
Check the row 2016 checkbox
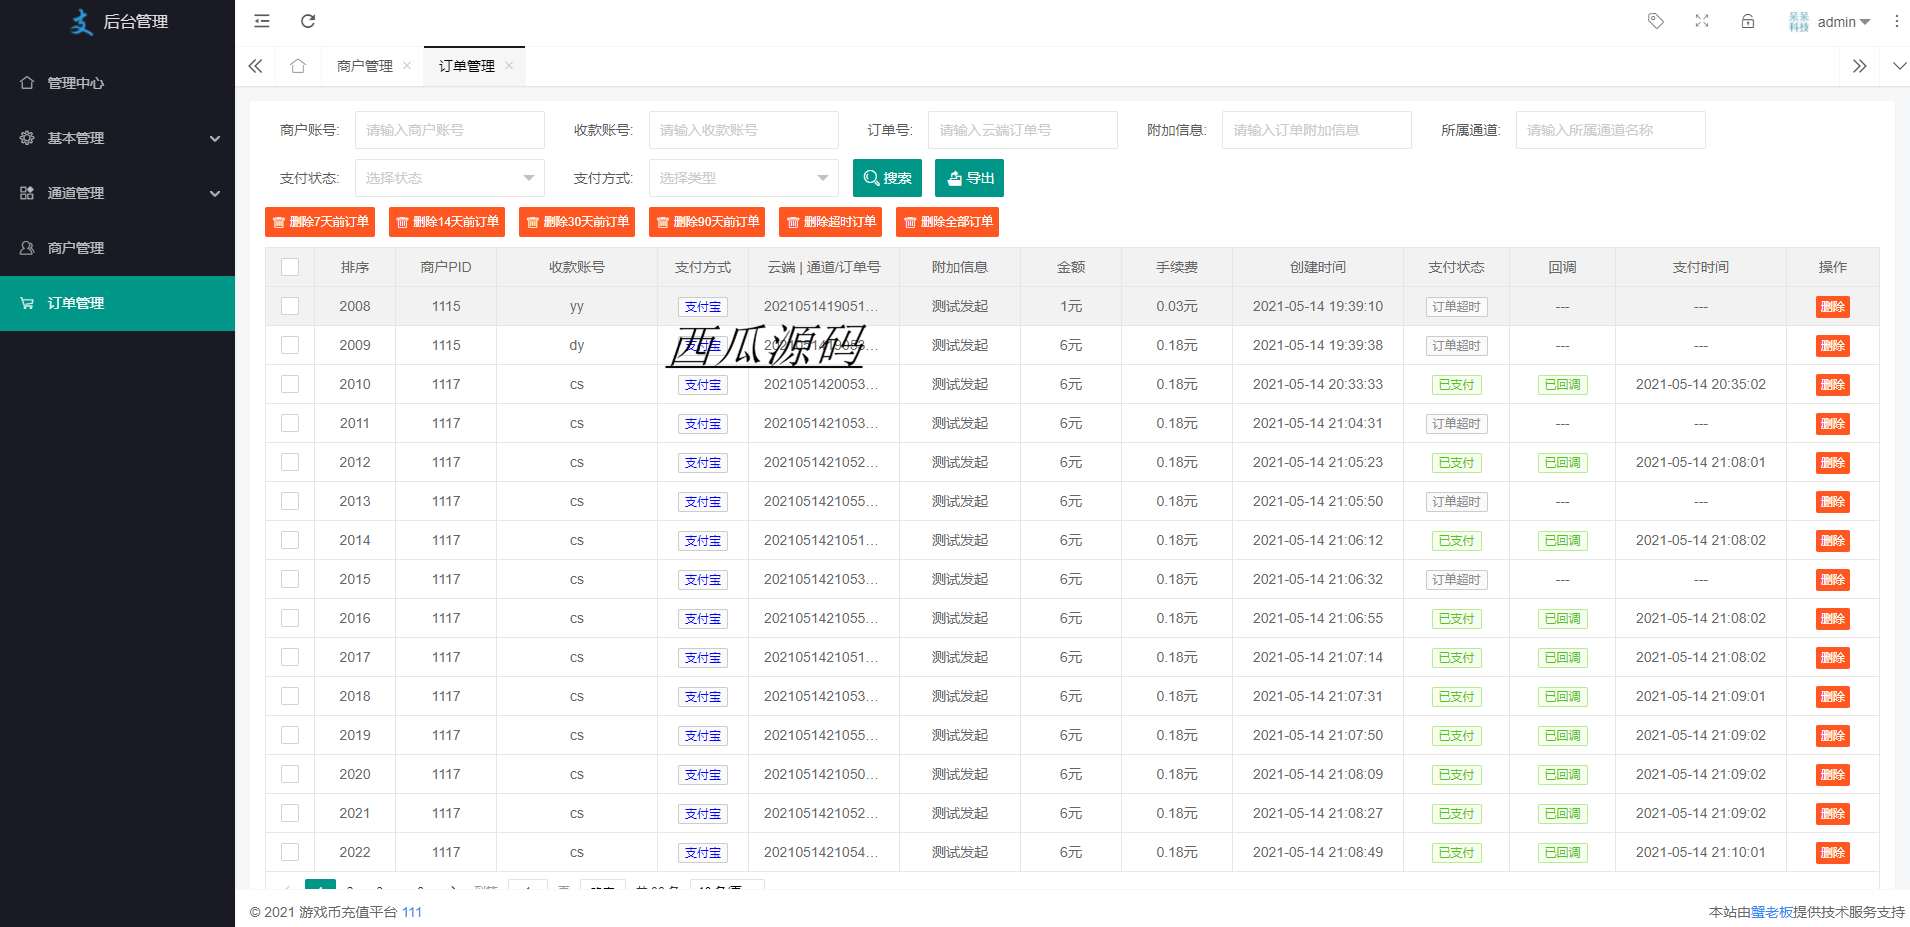click(290, 618)
